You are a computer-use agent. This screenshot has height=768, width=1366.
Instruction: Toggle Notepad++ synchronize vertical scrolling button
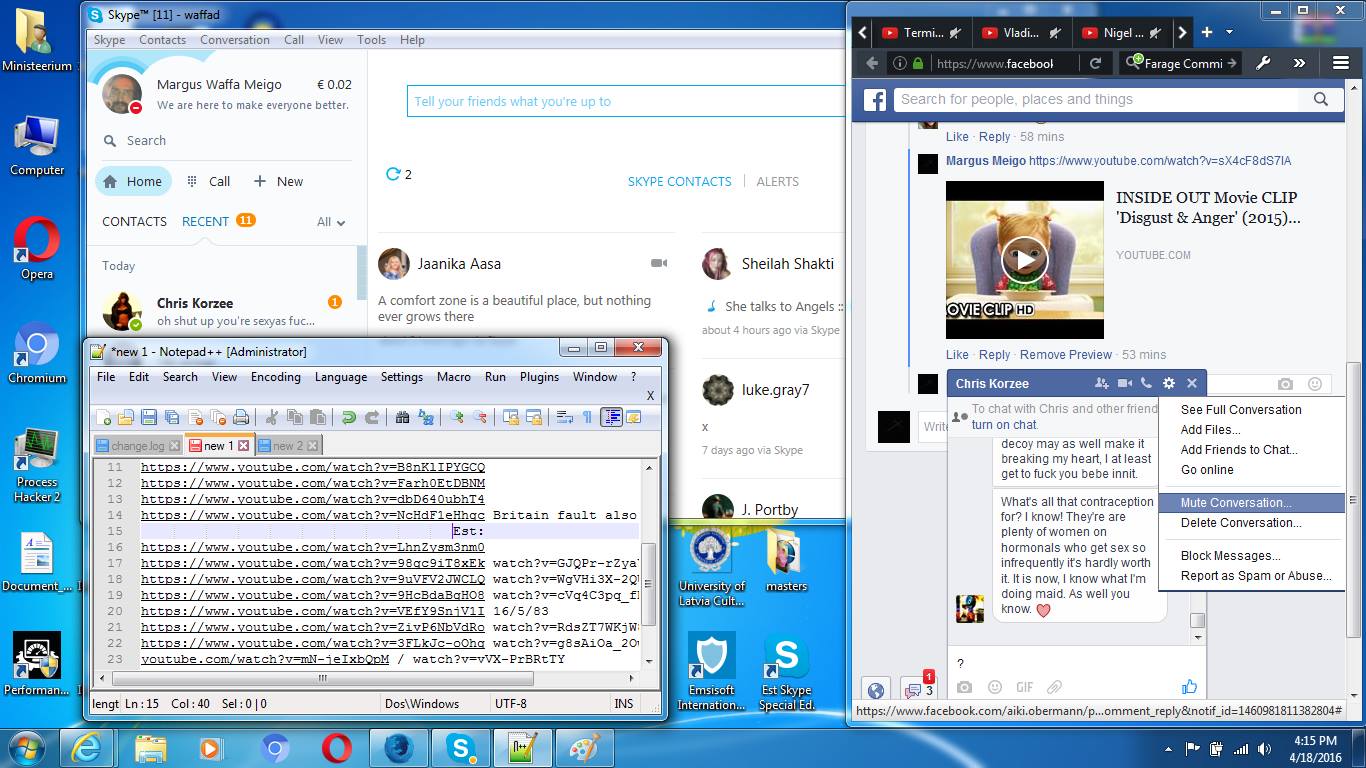[511, 417]
